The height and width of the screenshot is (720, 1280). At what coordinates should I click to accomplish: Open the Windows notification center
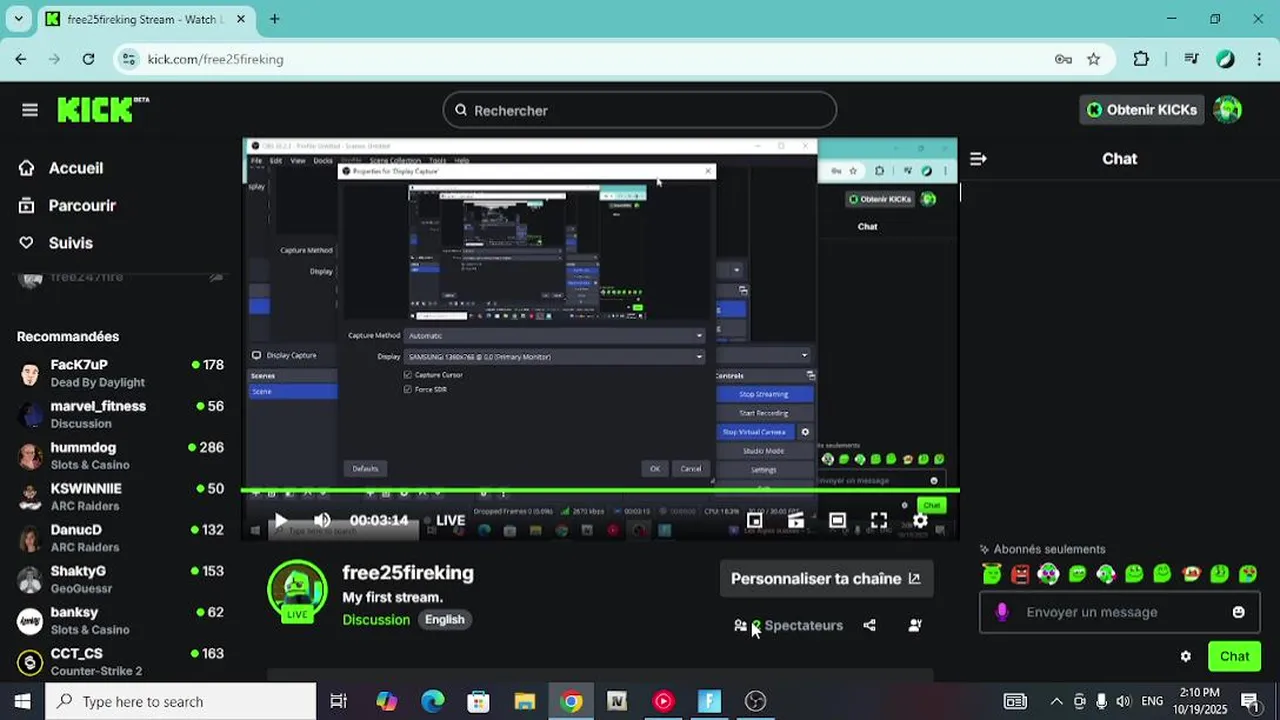tap(1250, 701)
